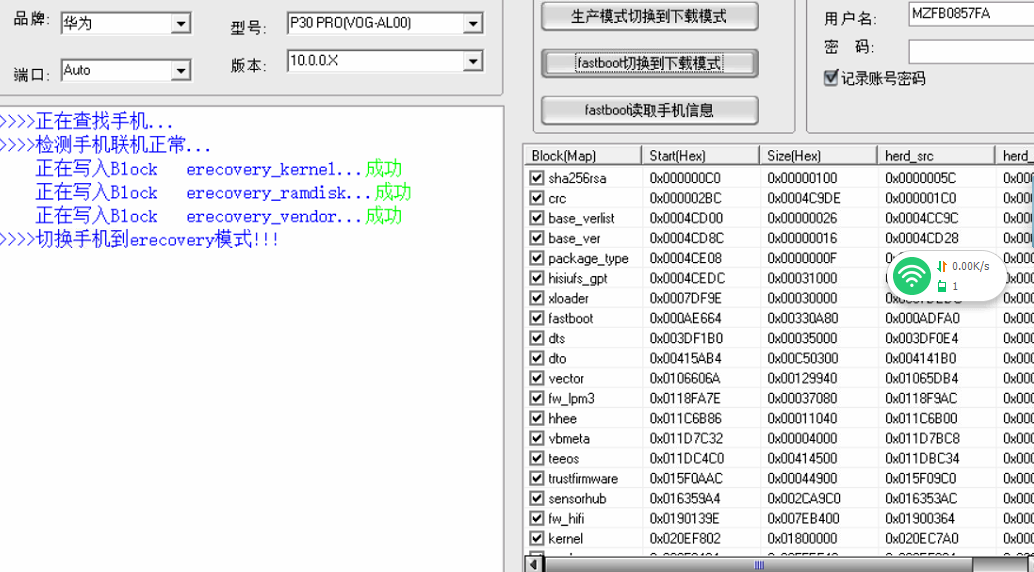Sort by Size(Hex) column header

pyautogui.click(x=818, y=156)
